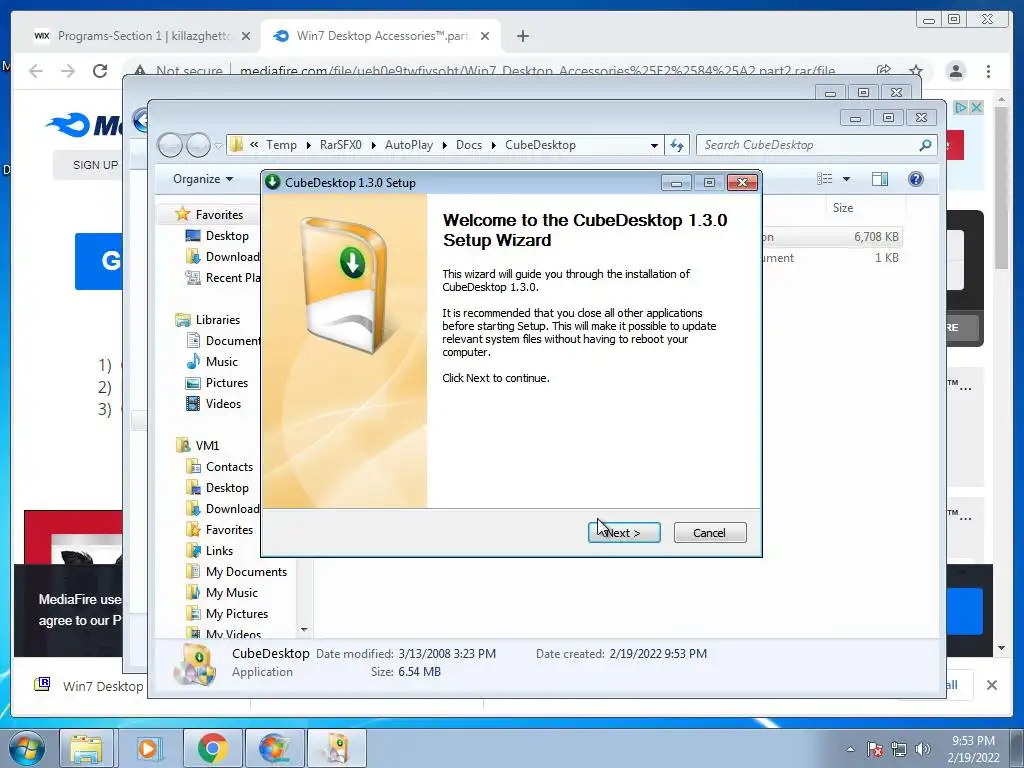Select RarSFX0 in the address breadcrumb

click(340, 145)
